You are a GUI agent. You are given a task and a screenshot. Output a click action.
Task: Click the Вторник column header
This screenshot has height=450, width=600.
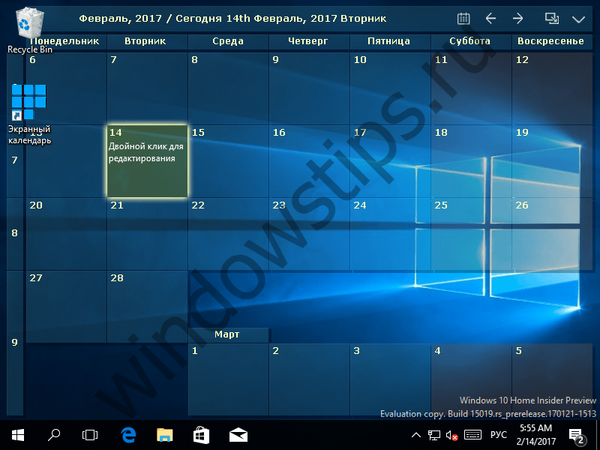[145, 41]
